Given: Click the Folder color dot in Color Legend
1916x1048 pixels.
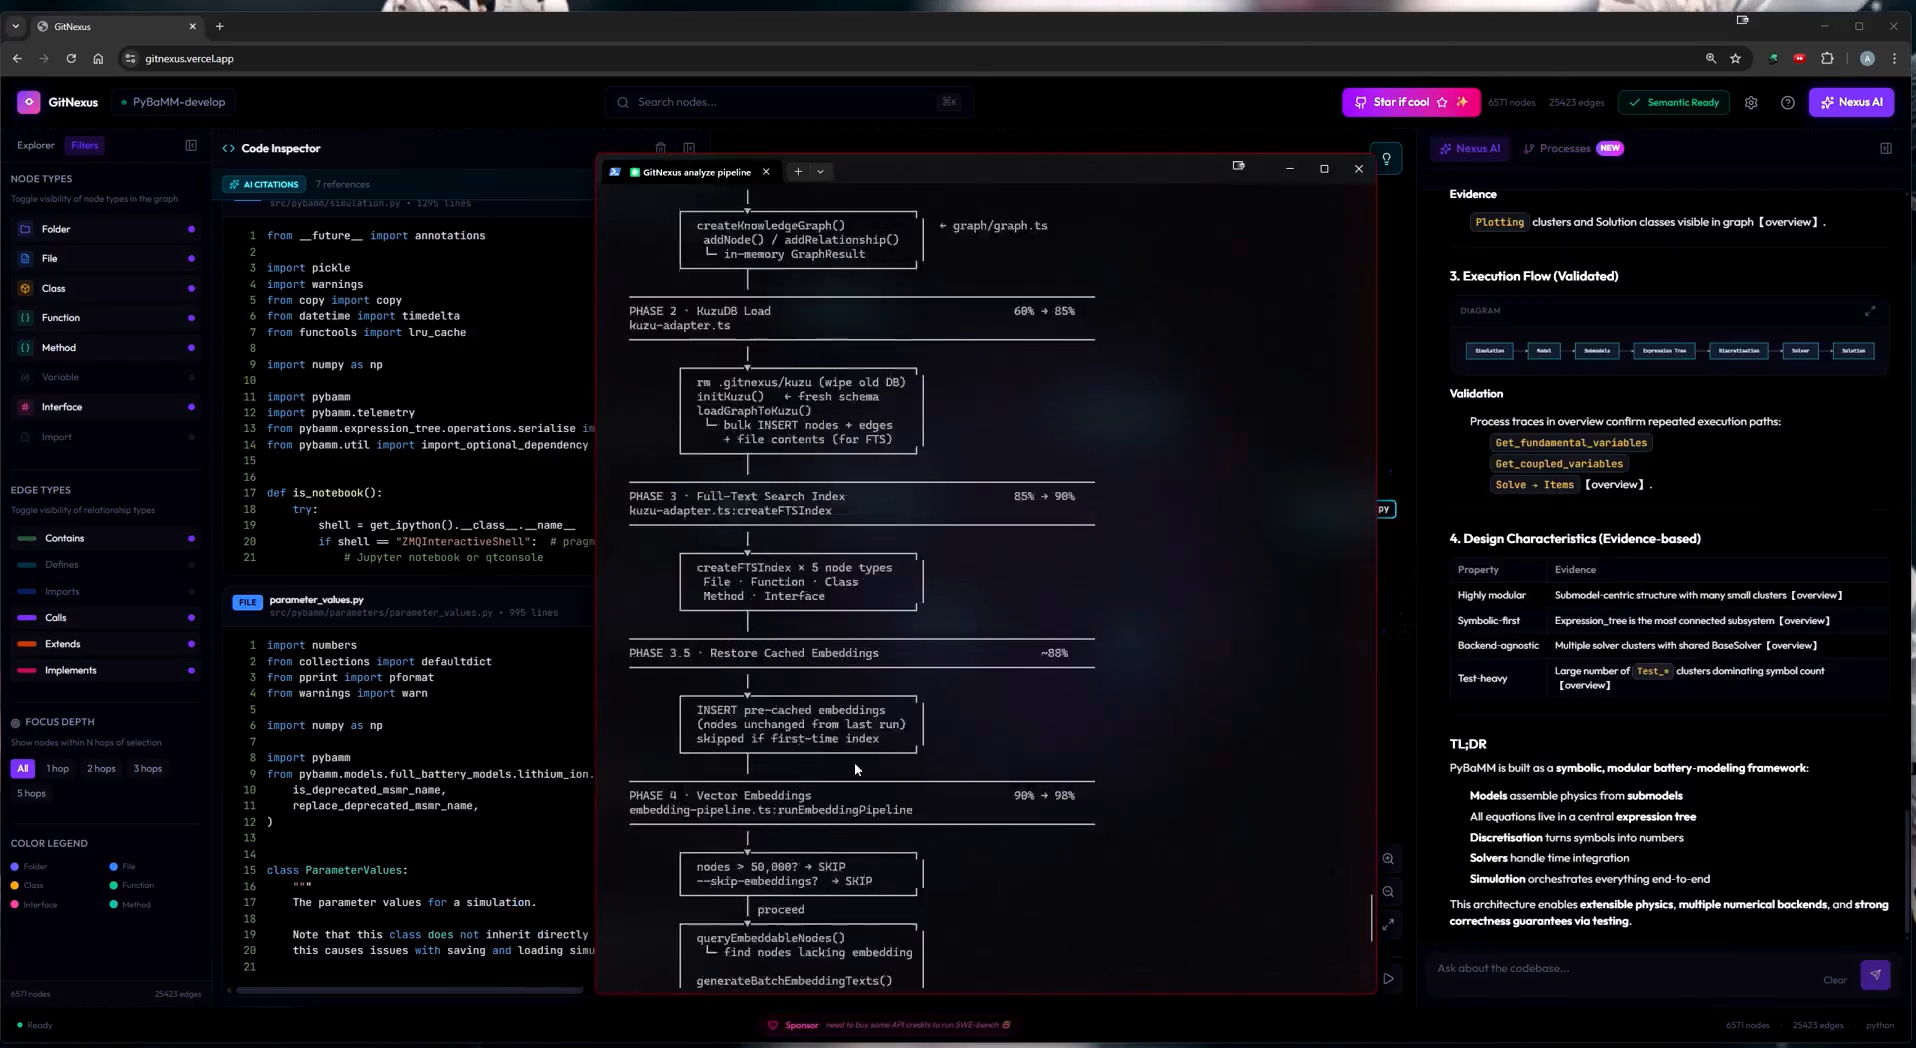Looking at the screenshot, I should click(15, 867).
